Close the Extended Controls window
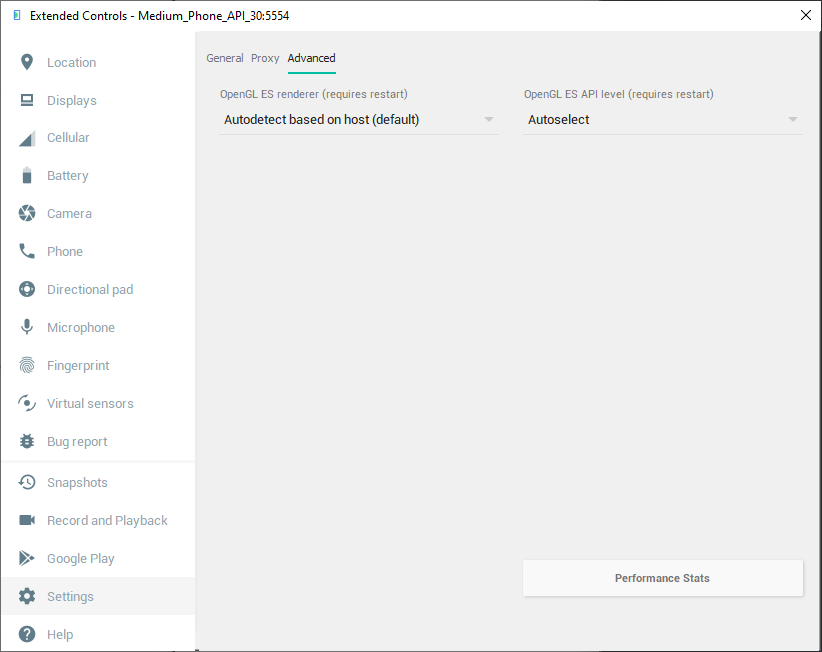Viewport: 822px width, 652px height. point(806,15)
